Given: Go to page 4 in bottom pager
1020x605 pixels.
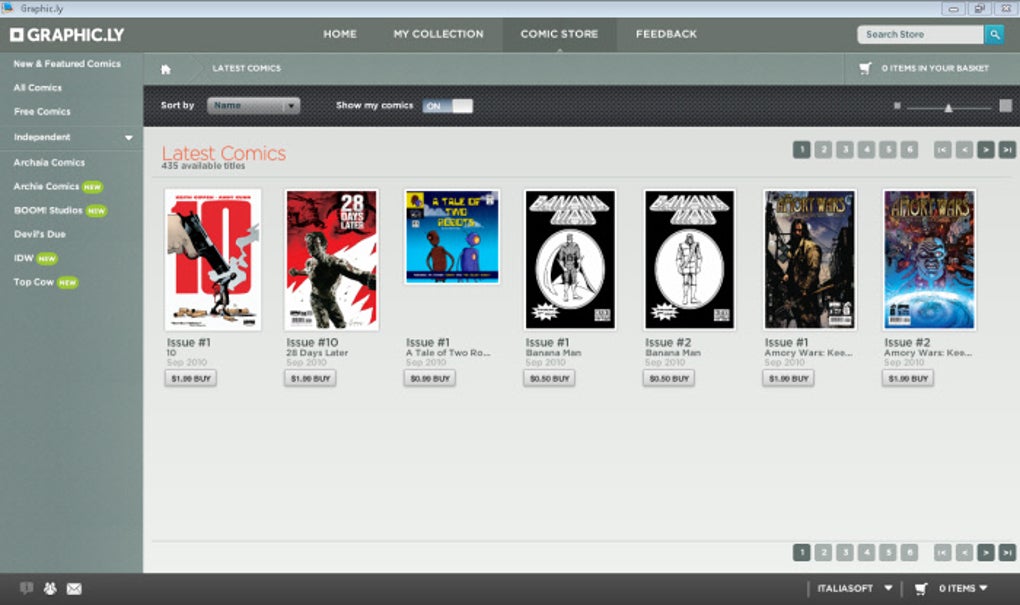Looking at the screenshot, I should [x=866, y=552].
